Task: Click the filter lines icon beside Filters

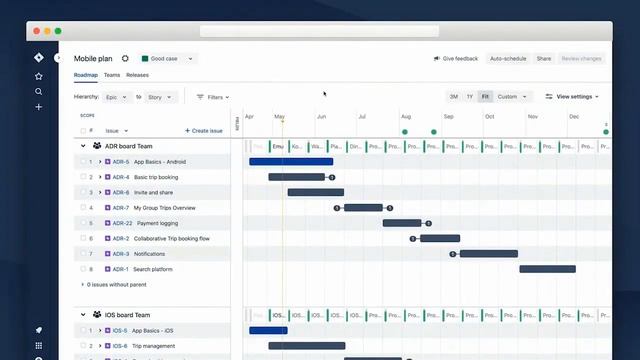Action: tap(200, 97)
